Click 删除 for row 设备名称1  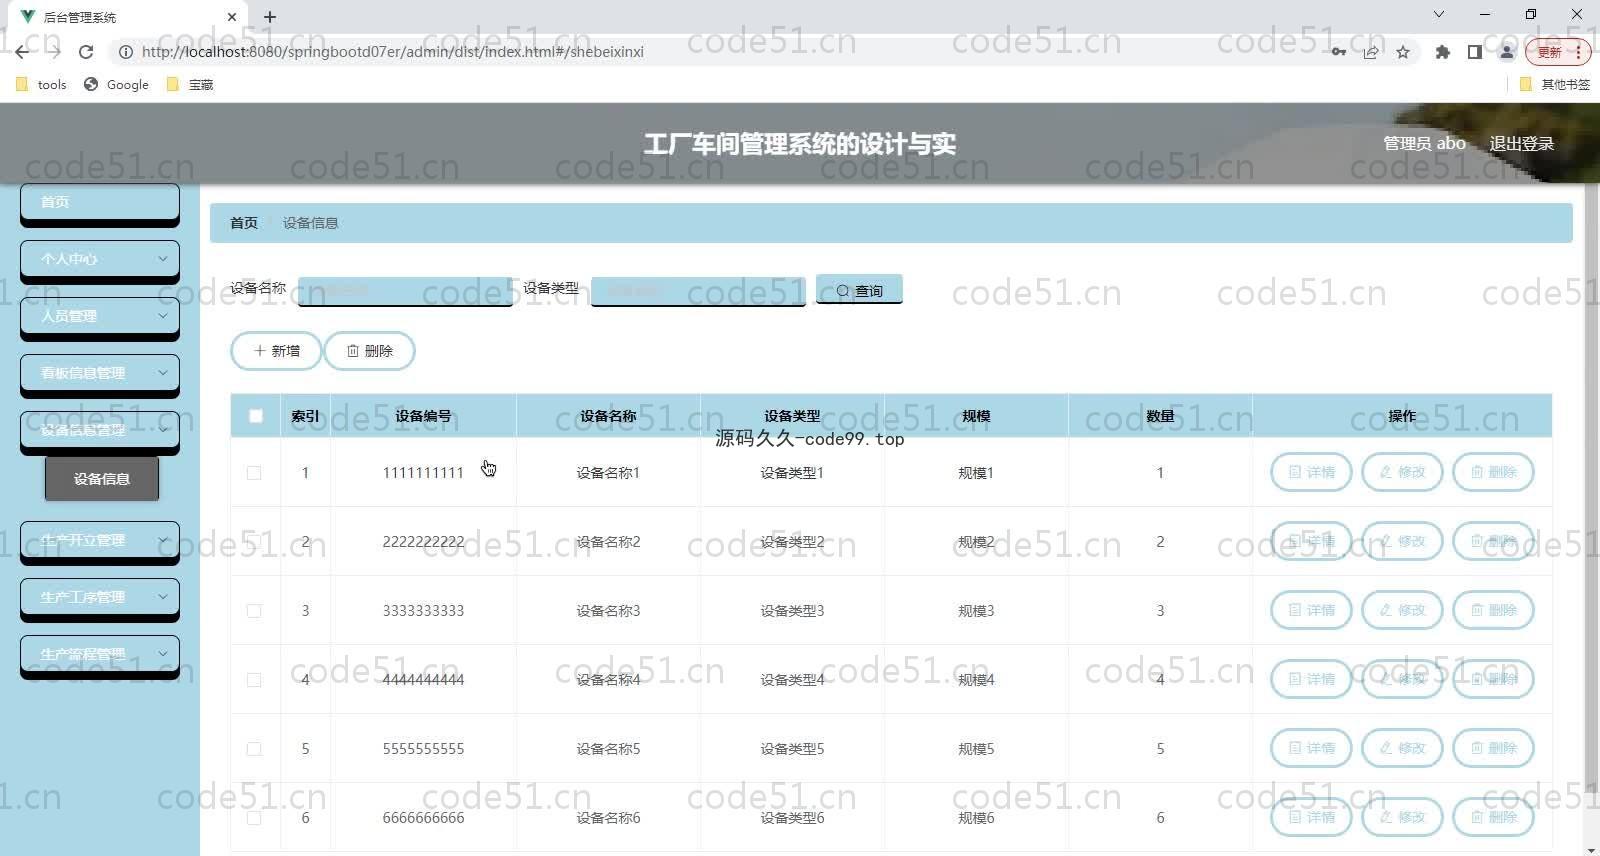click(1493, 472)
